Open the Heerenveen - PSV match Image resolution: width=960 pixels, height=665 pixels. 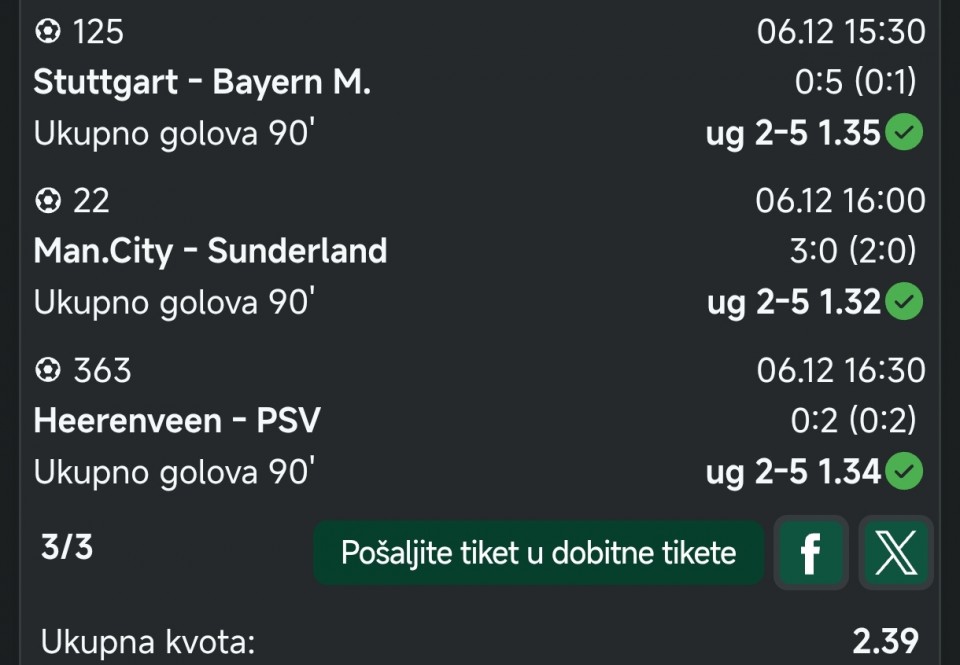coord(177,420)
